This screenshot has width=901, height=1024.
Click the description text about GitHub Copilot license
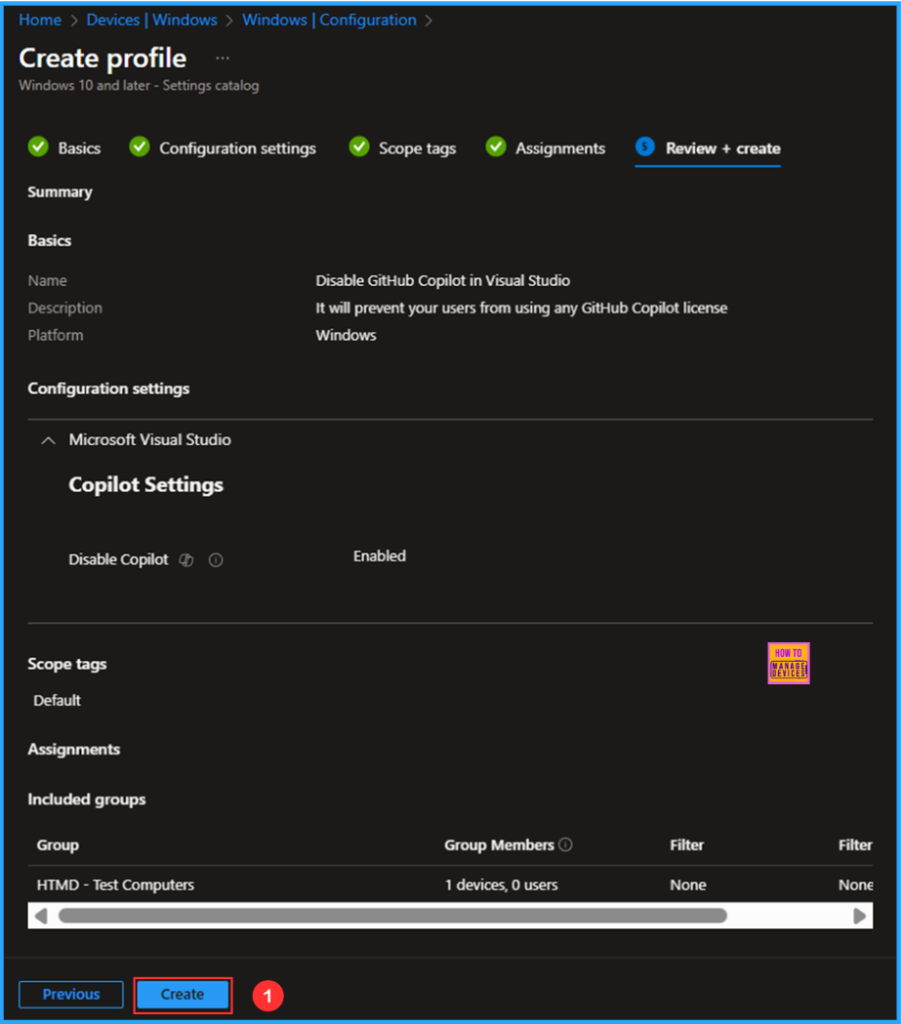tap(522, 308)
